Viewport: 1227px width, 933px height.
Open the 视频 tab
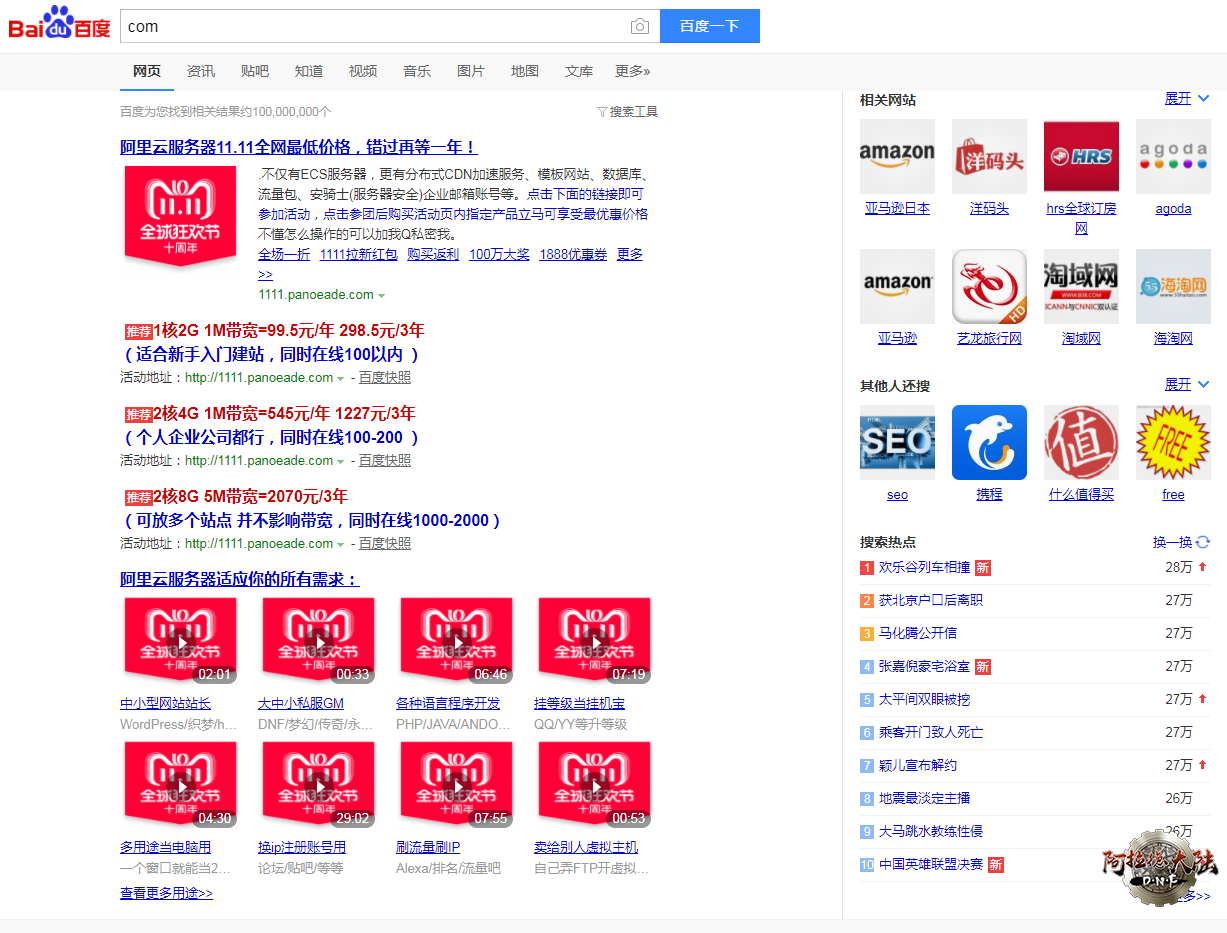click(363, 71)
